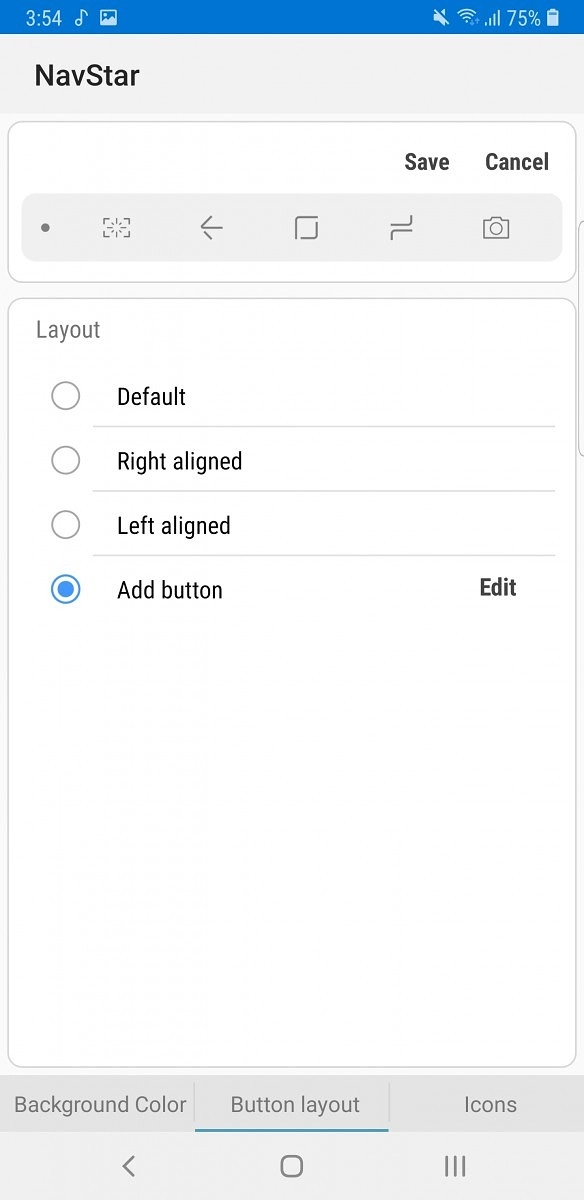Tap the recents icon in preview bar
The height and width of the screenshot is (1200, 584).
point(401,228)
